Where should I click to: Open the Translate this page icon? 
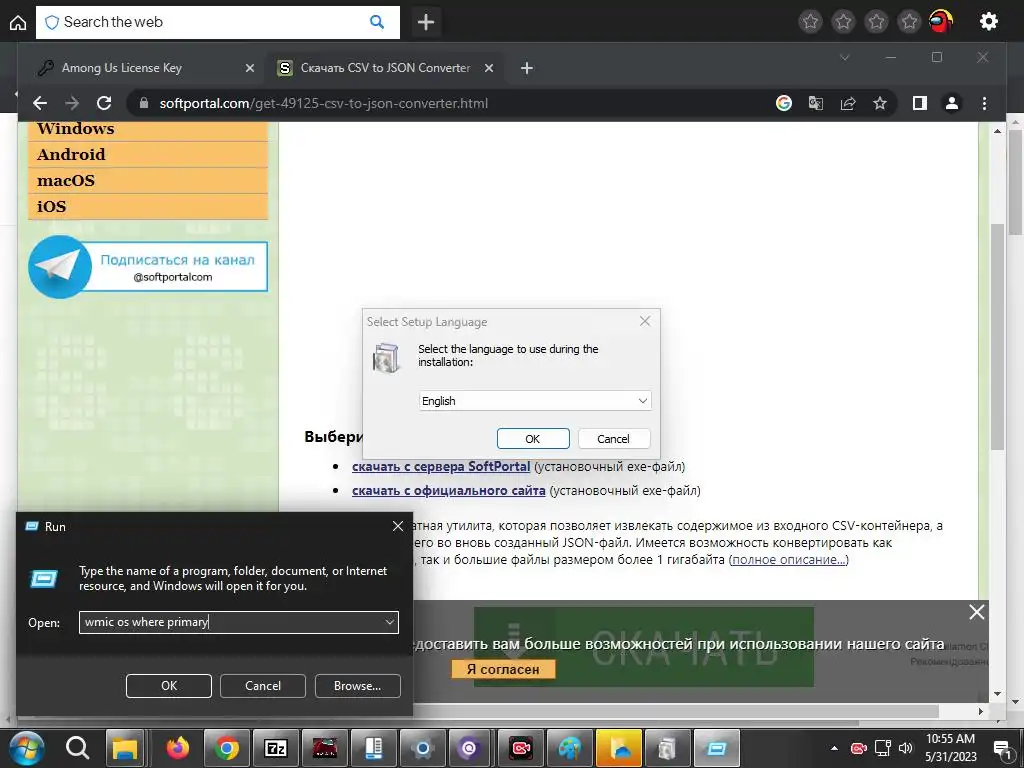(x=816, y=103)
